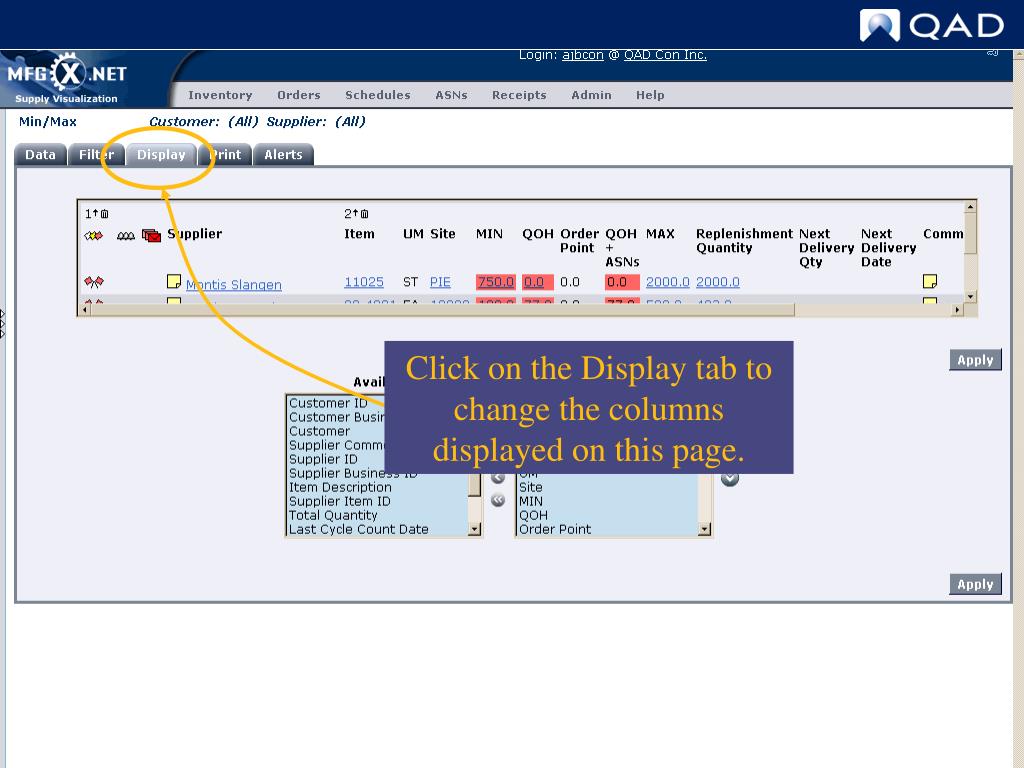Click the double left-arrow remove all button
This screenshot has width=1024, height=768.
tap(498, 500)
